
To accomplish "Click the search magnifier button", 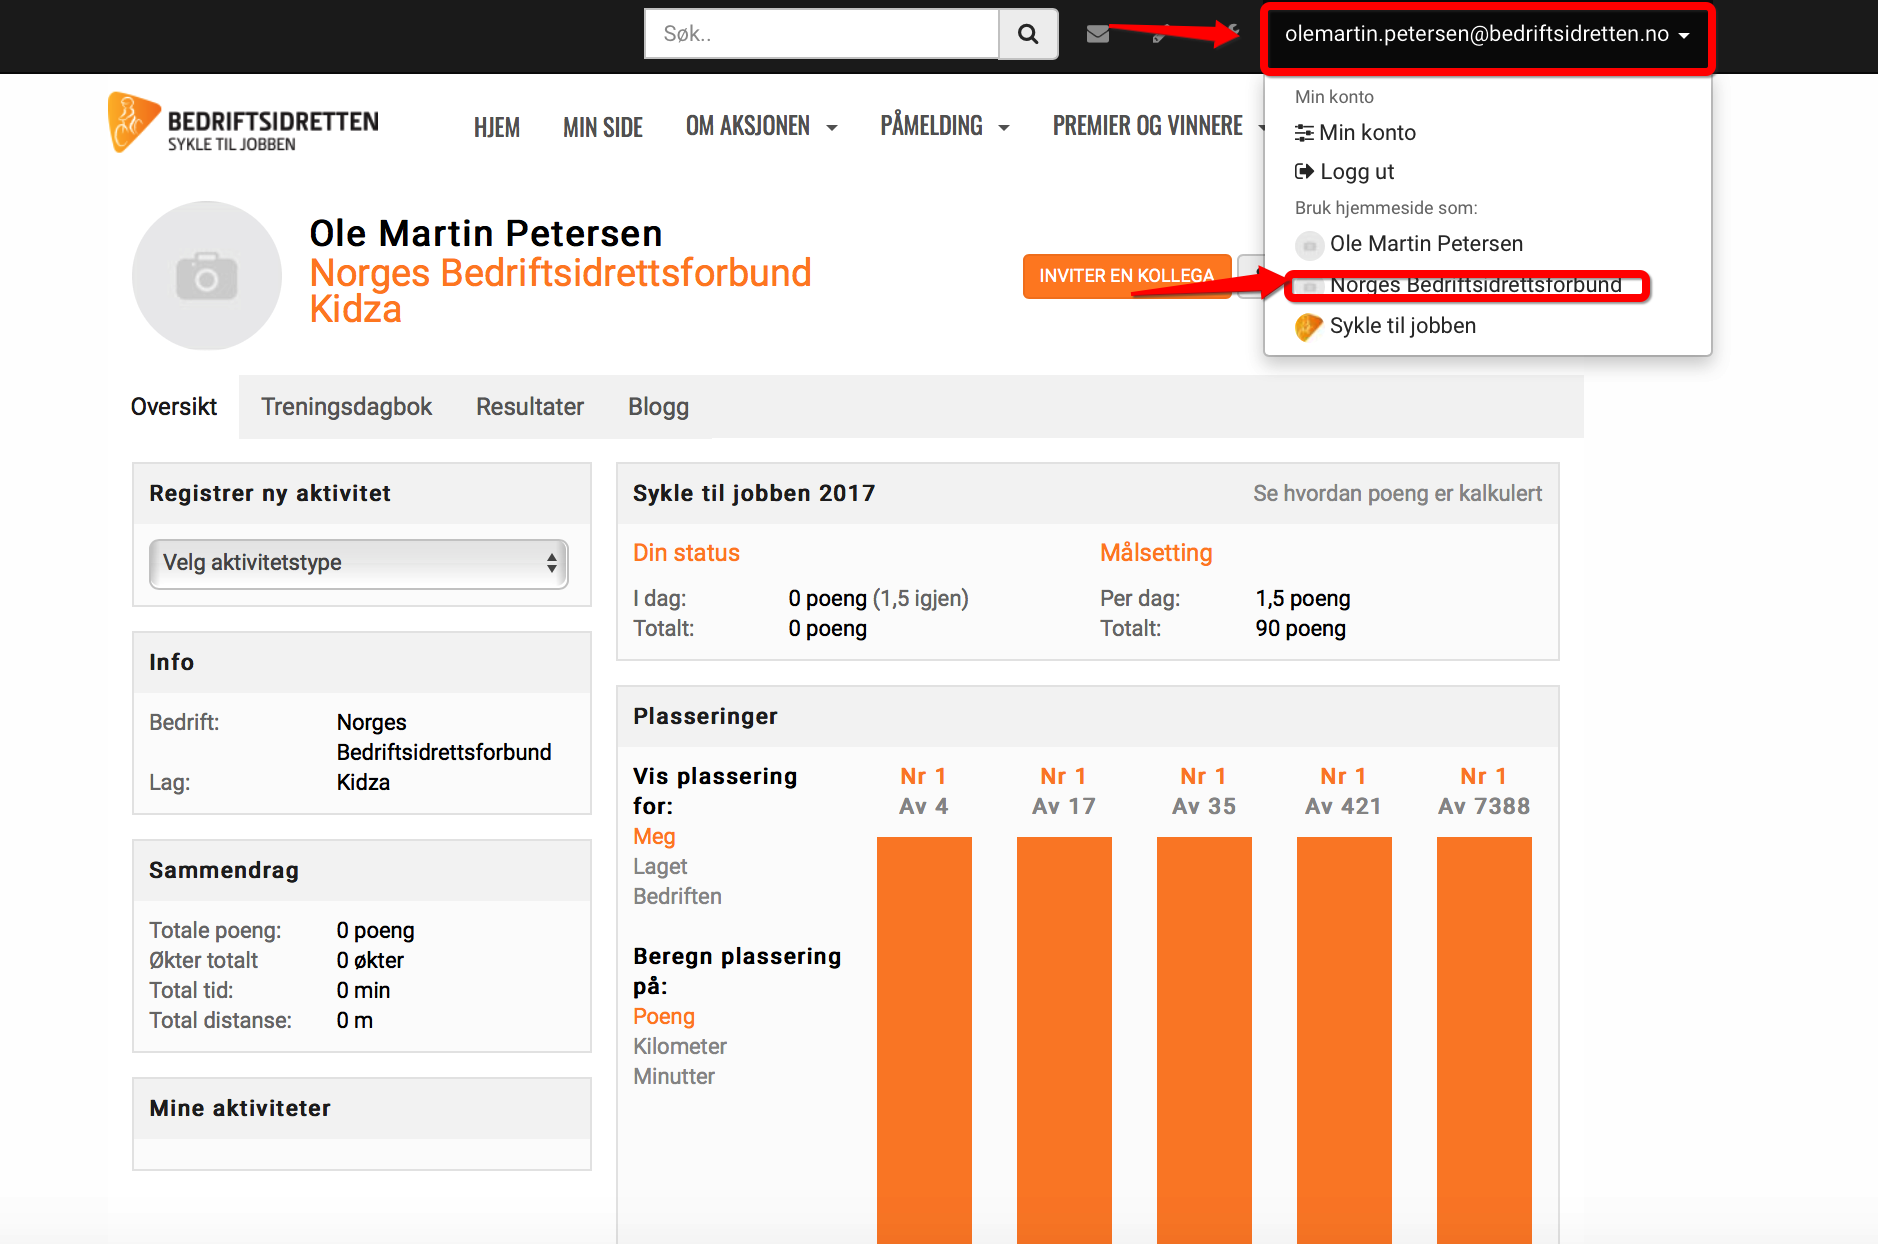I will pyautogui.click(x=1028, y=34).
